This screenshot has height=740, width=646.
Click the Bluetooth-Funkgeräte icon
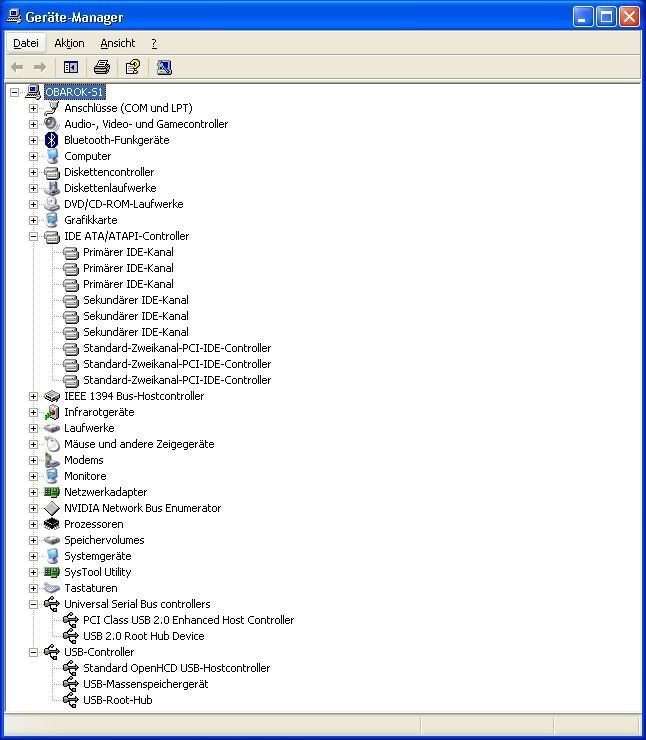(51, 140)
